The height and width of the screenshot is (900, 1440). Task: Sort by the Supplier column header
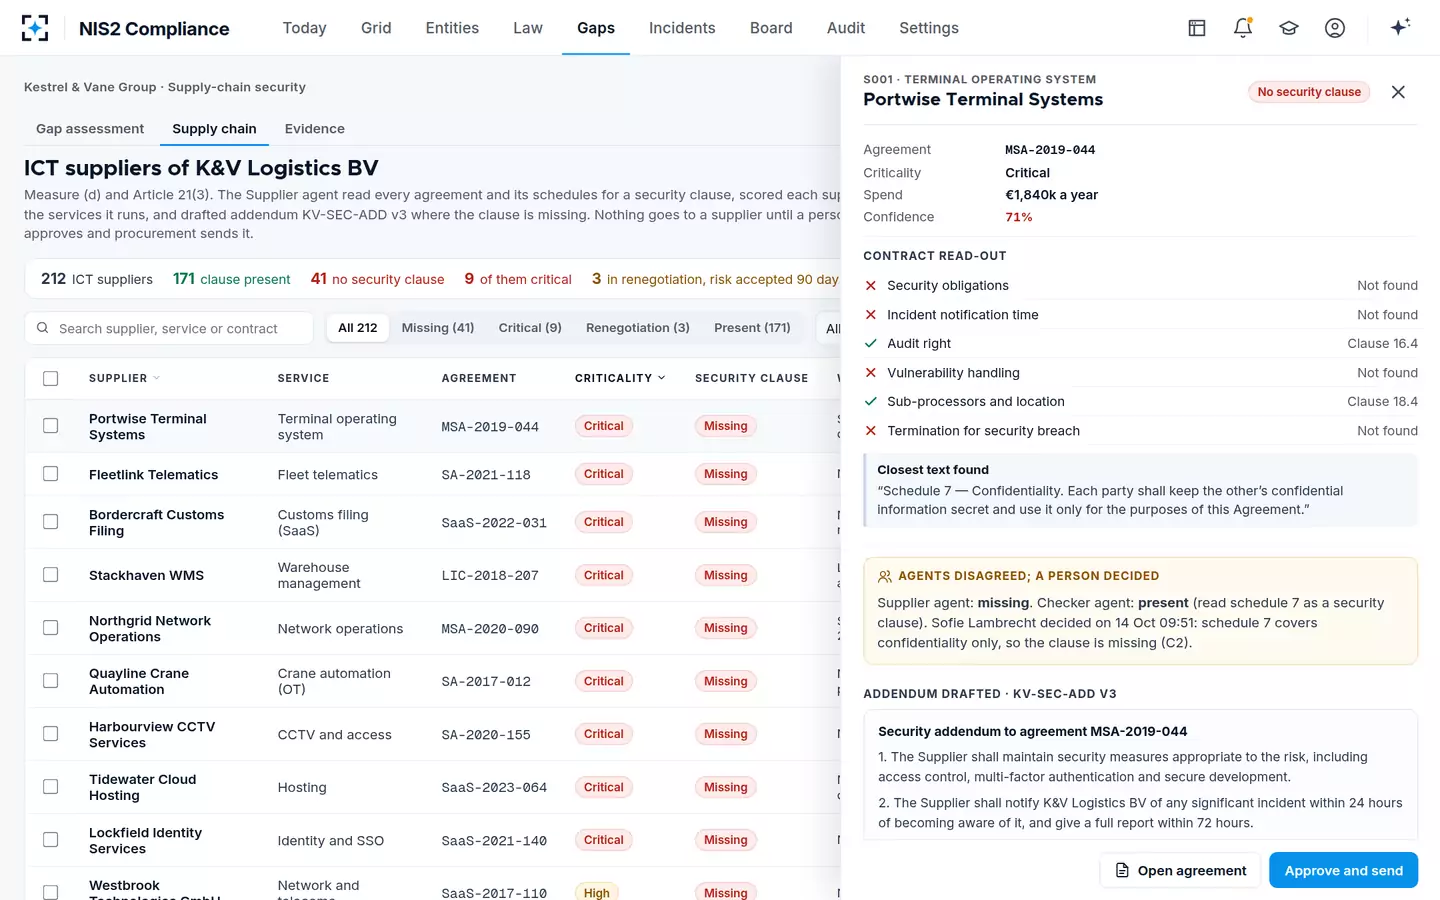tap(124, 378)
